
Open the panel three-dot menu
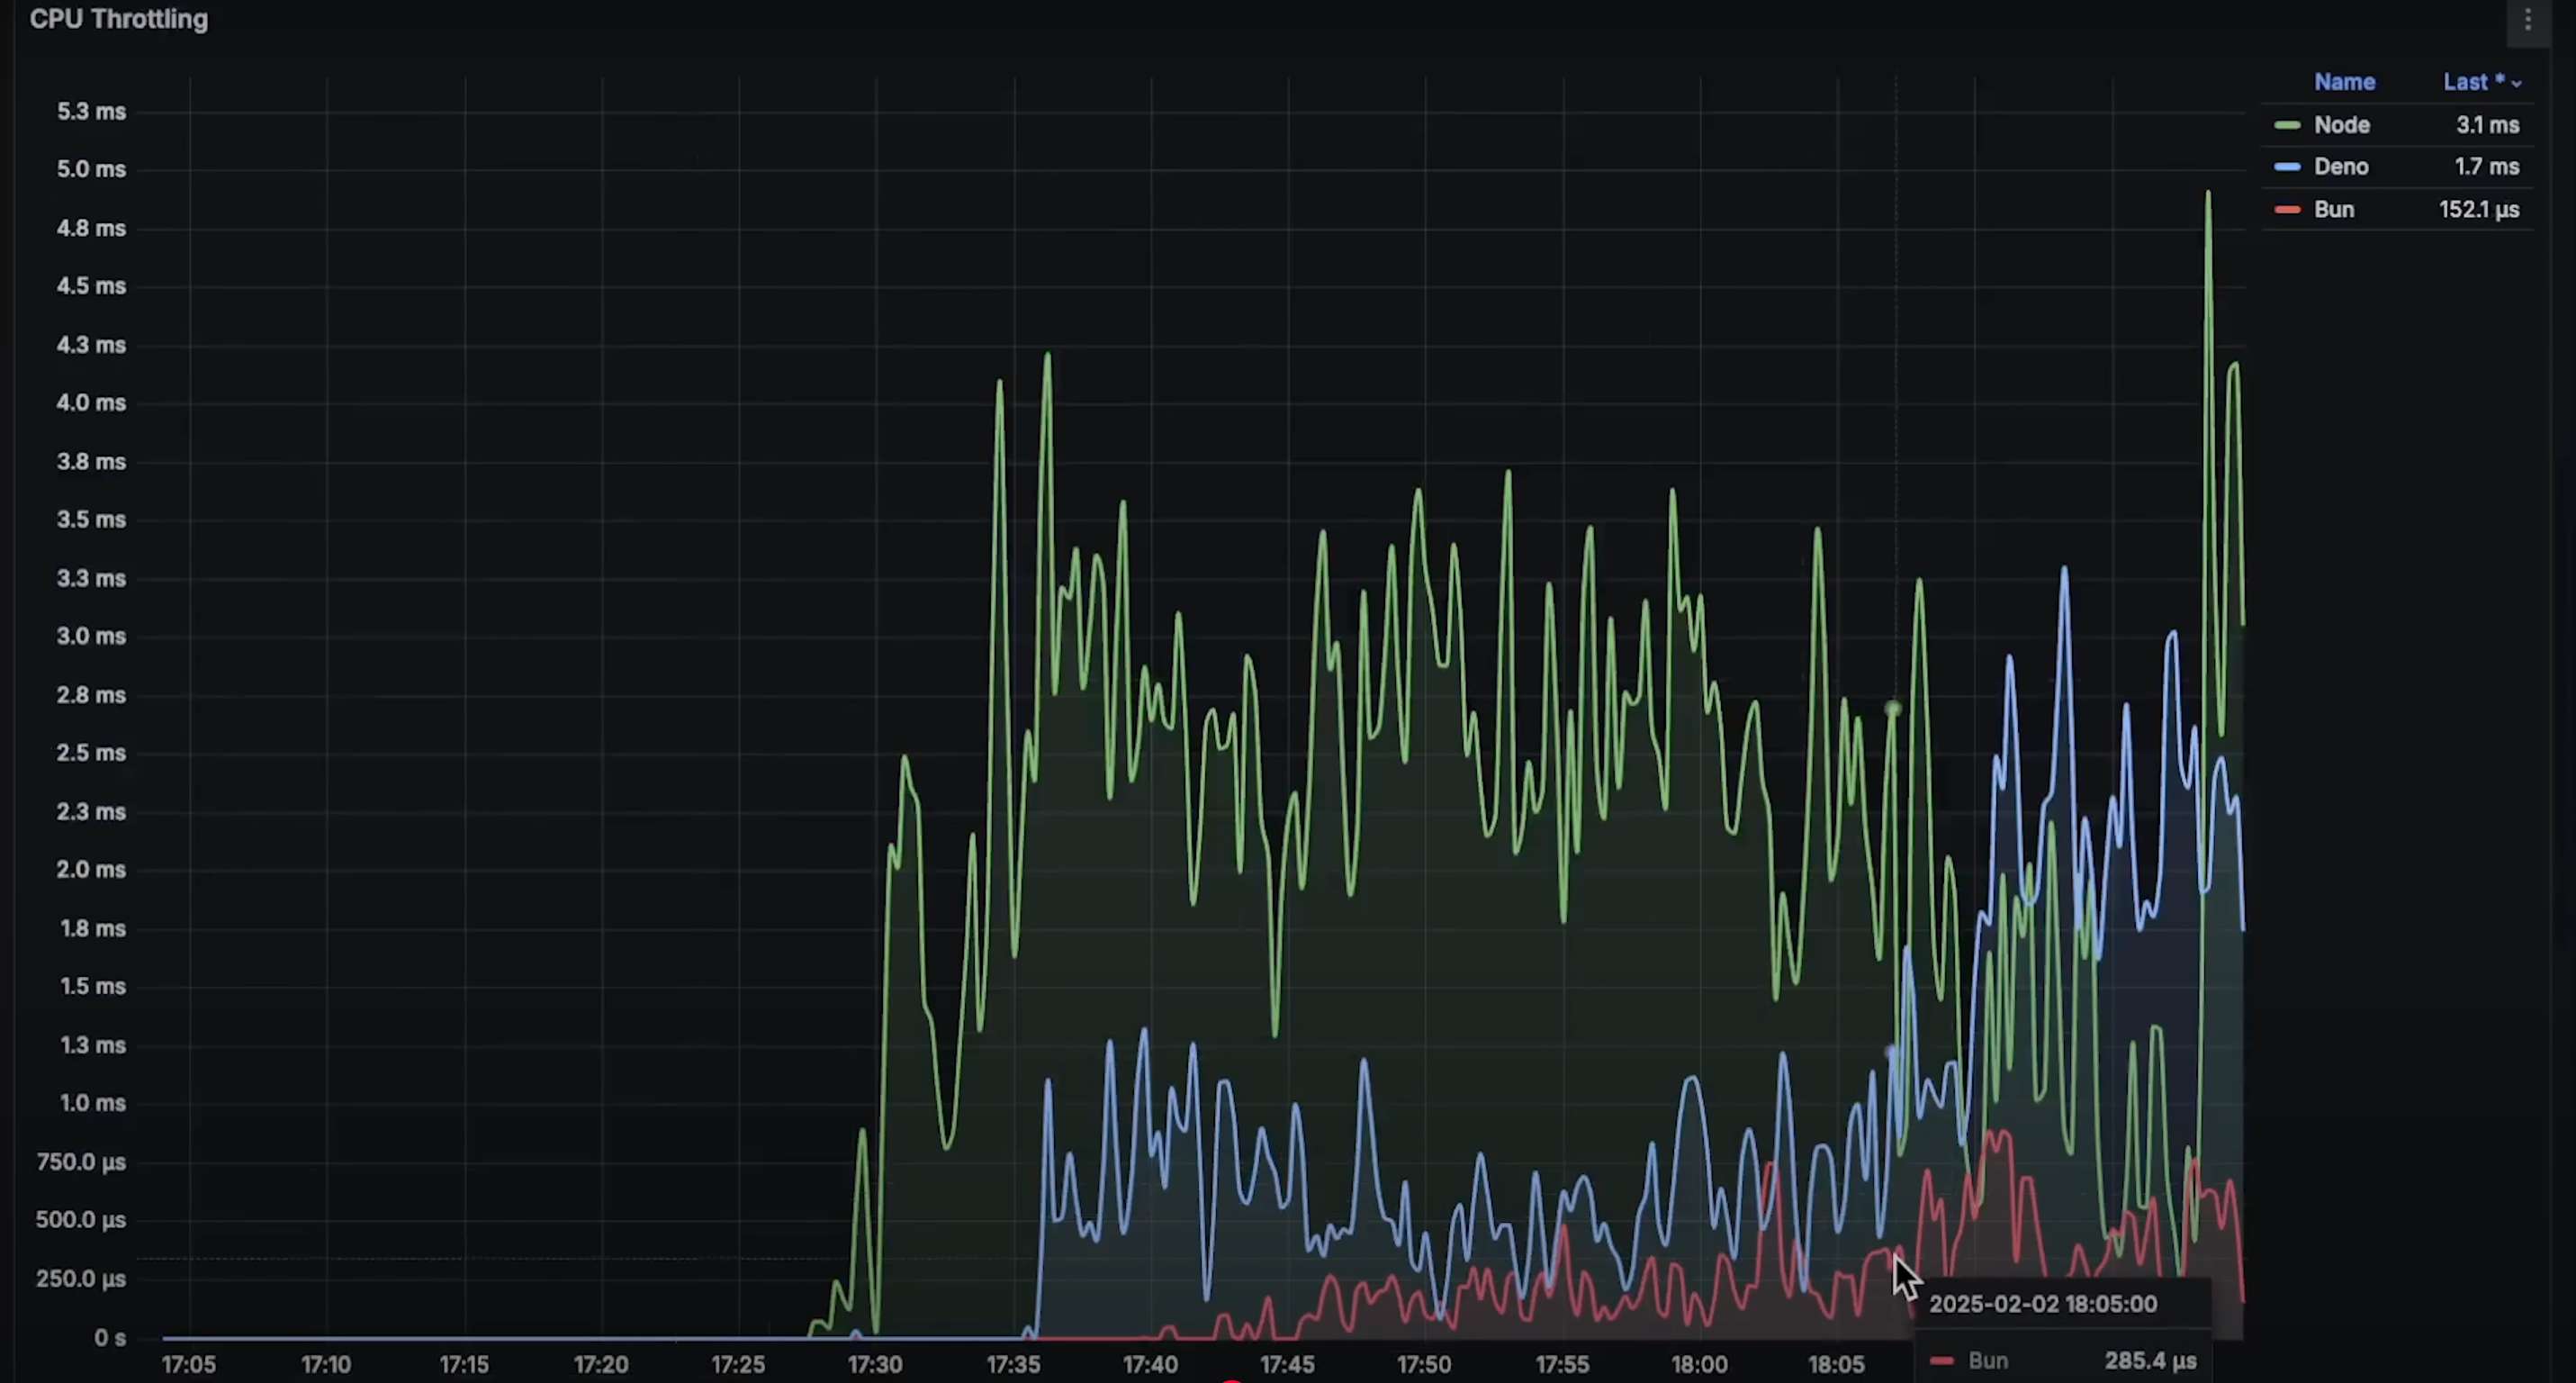tap(2528, 20)
